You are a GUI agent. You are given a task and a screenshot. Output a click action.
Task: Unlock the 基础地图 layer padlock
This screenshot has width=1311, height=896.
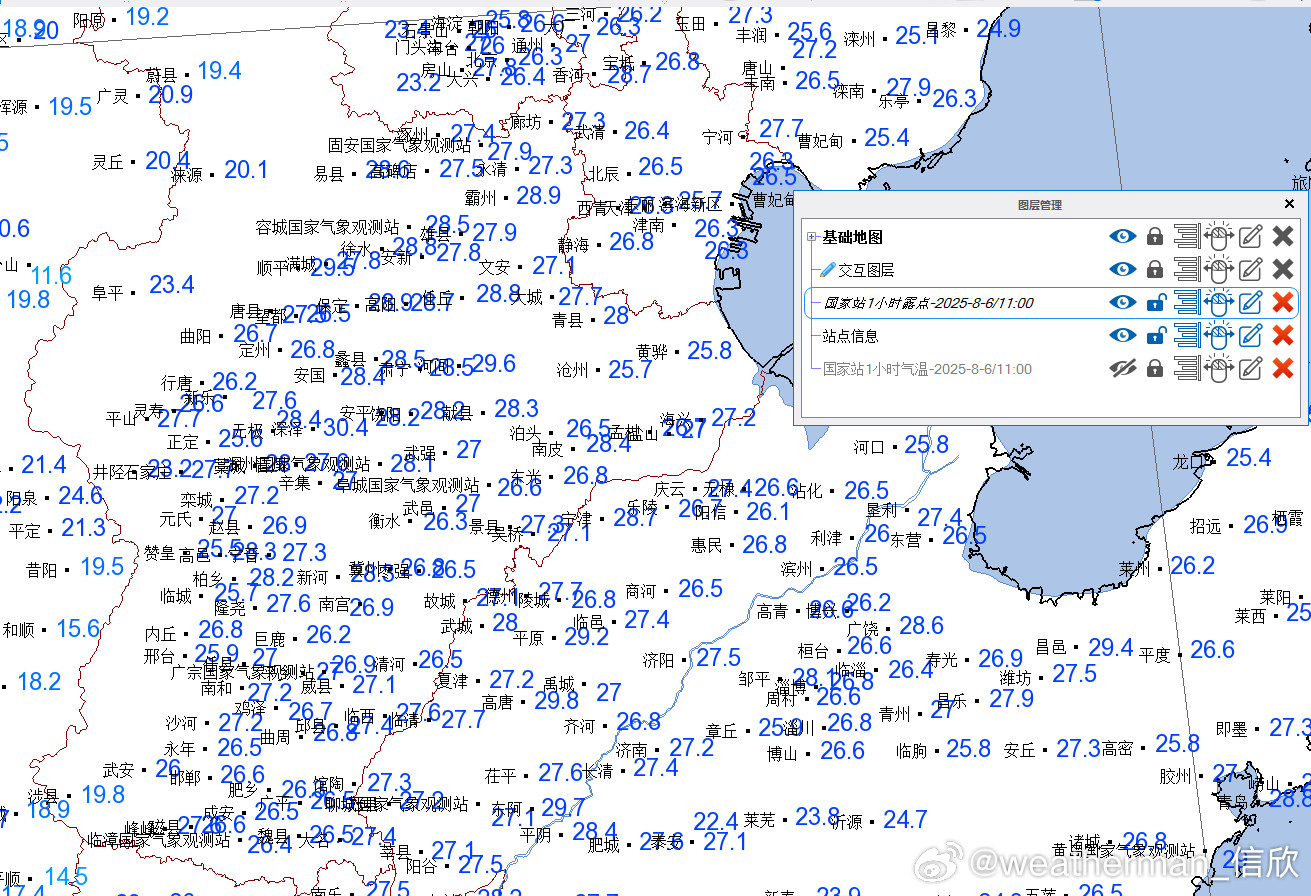pos(1155,237)
